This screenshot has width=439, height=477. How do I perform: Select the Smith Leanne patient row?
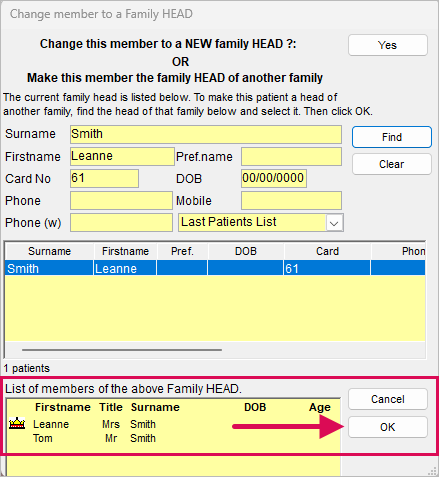215,268
